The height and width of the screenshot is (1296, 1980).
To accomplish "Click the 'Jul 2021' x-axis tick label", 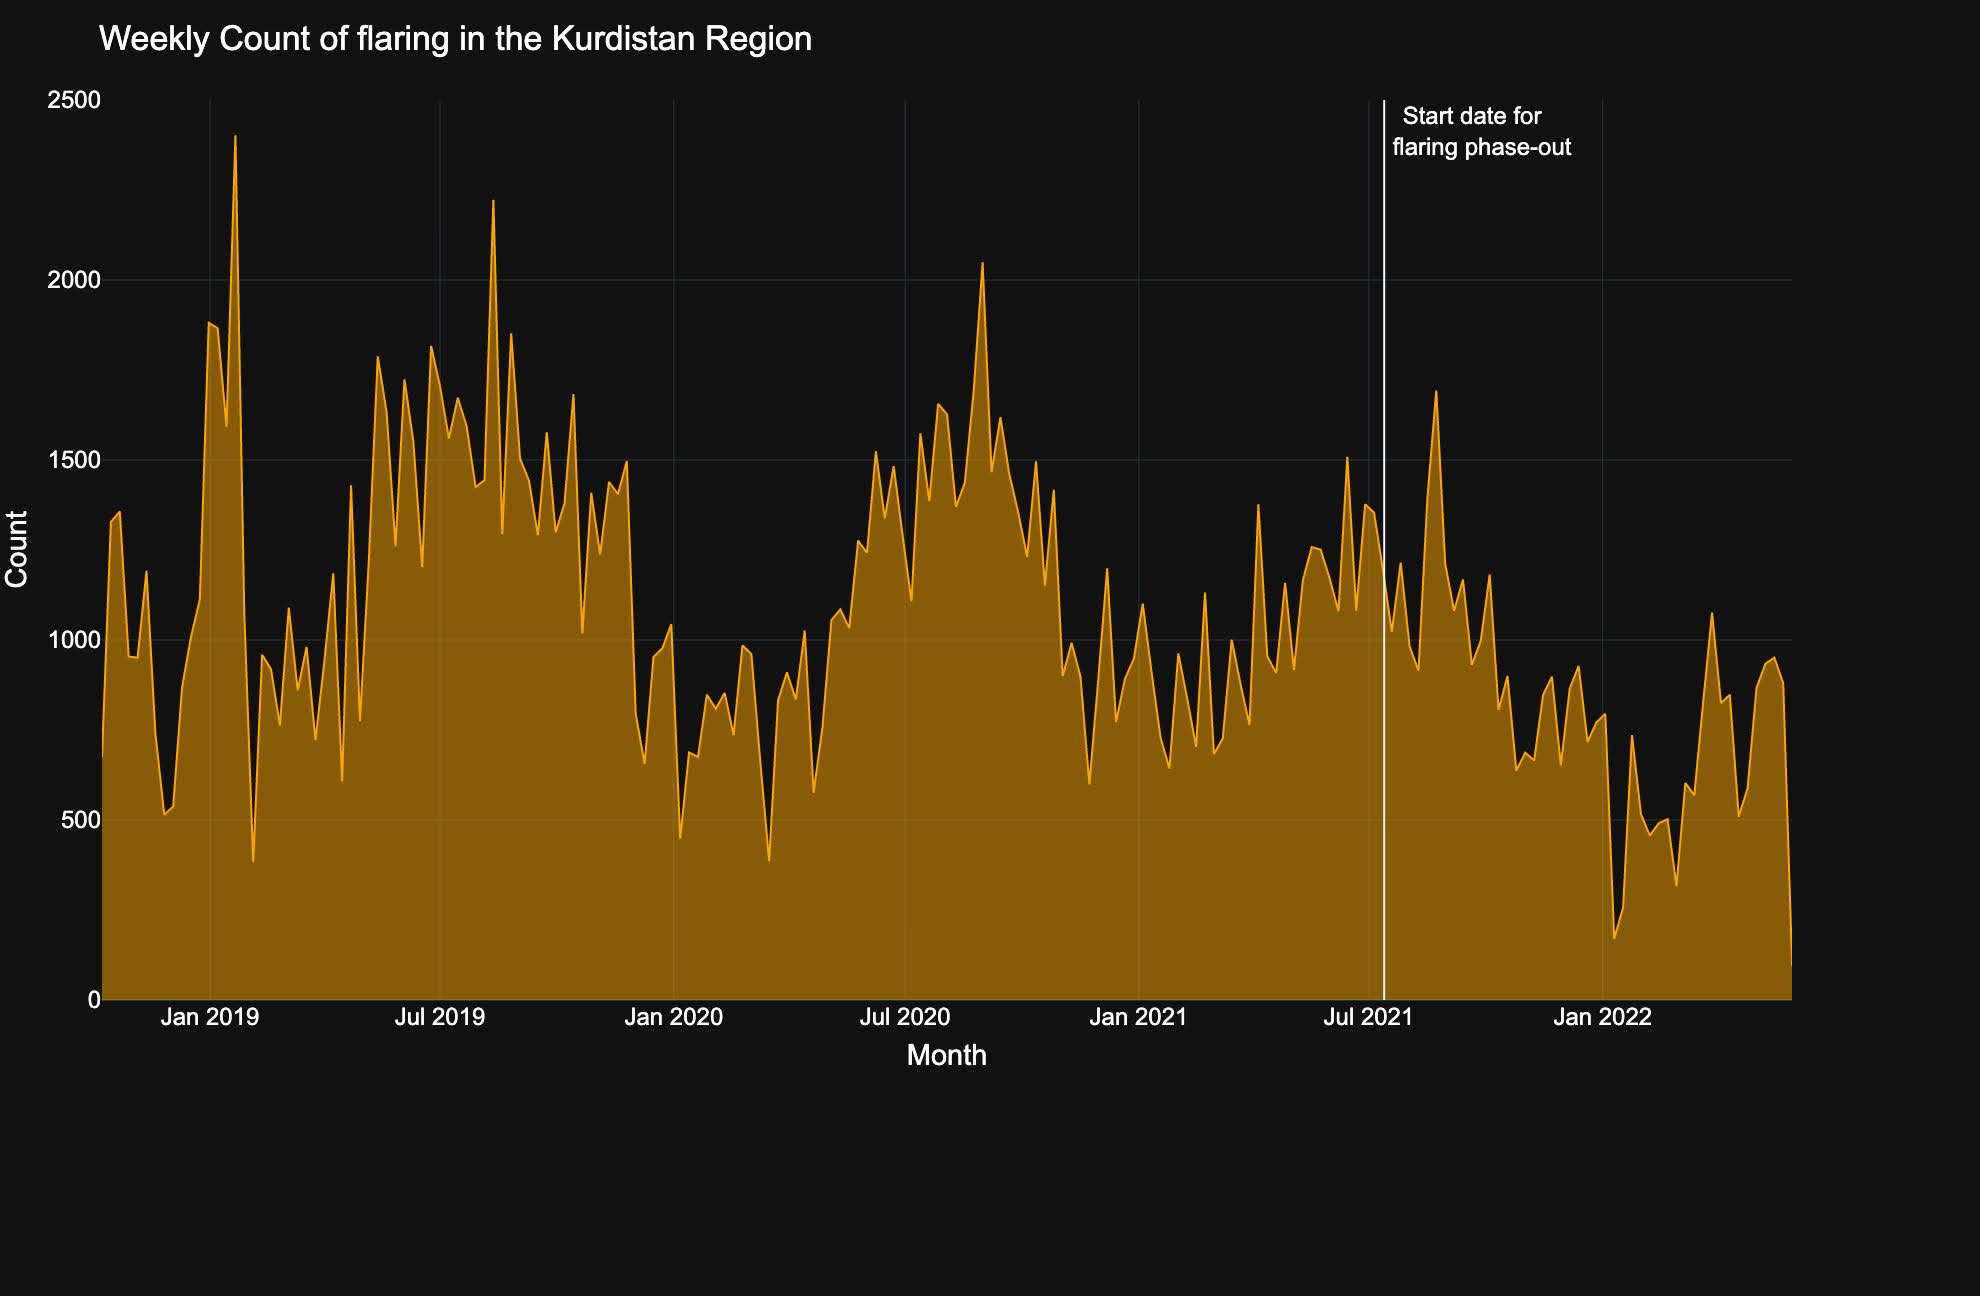I will pyautogui.click(x=1368, y=1018).
